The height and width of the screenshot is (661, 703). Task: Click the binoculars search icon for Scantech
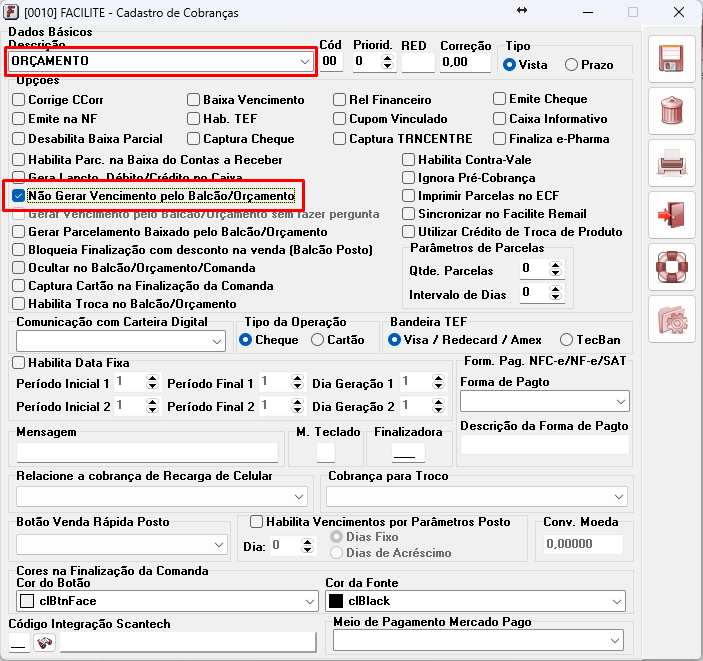tap(44, 643)
